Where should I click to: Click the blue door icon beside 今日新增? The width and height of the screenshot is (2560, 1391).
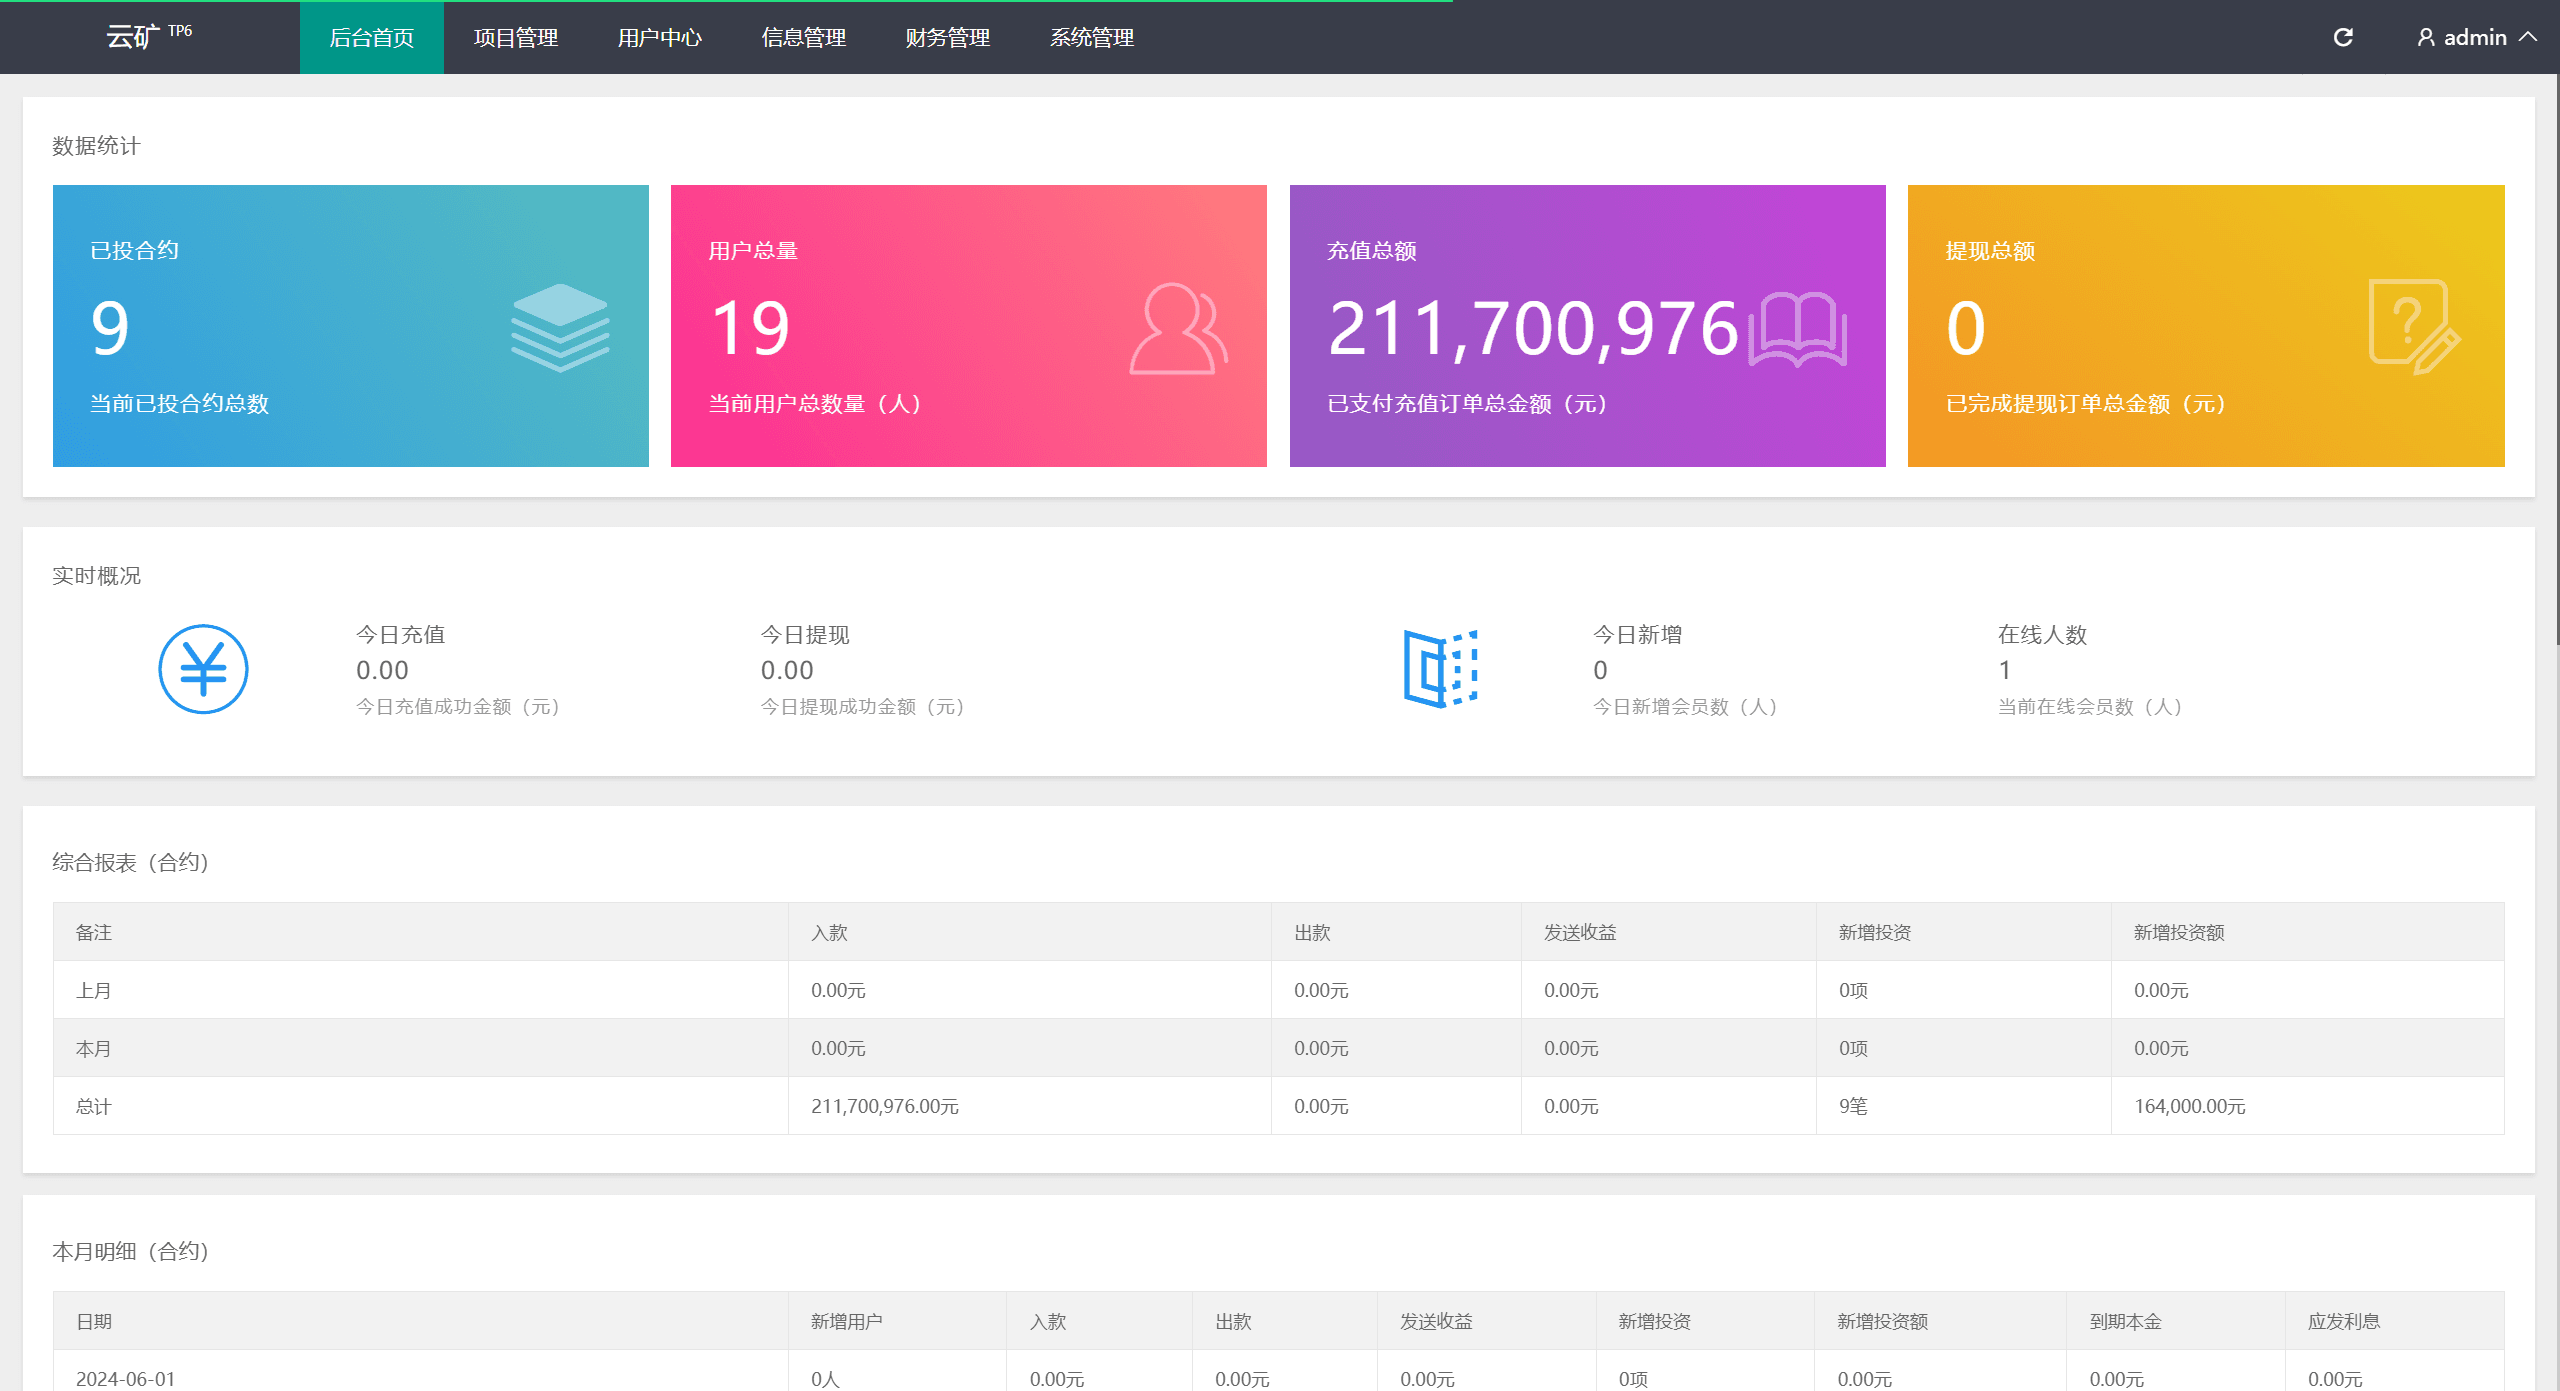[x=1440, y=669]
